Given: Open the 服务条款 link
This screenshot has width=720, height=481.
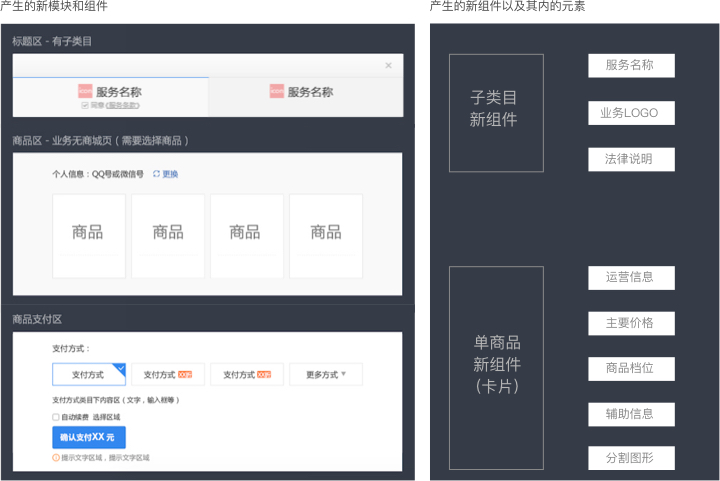Looking at the screenshot, I should pyautogui.click(x=123, y=105).
